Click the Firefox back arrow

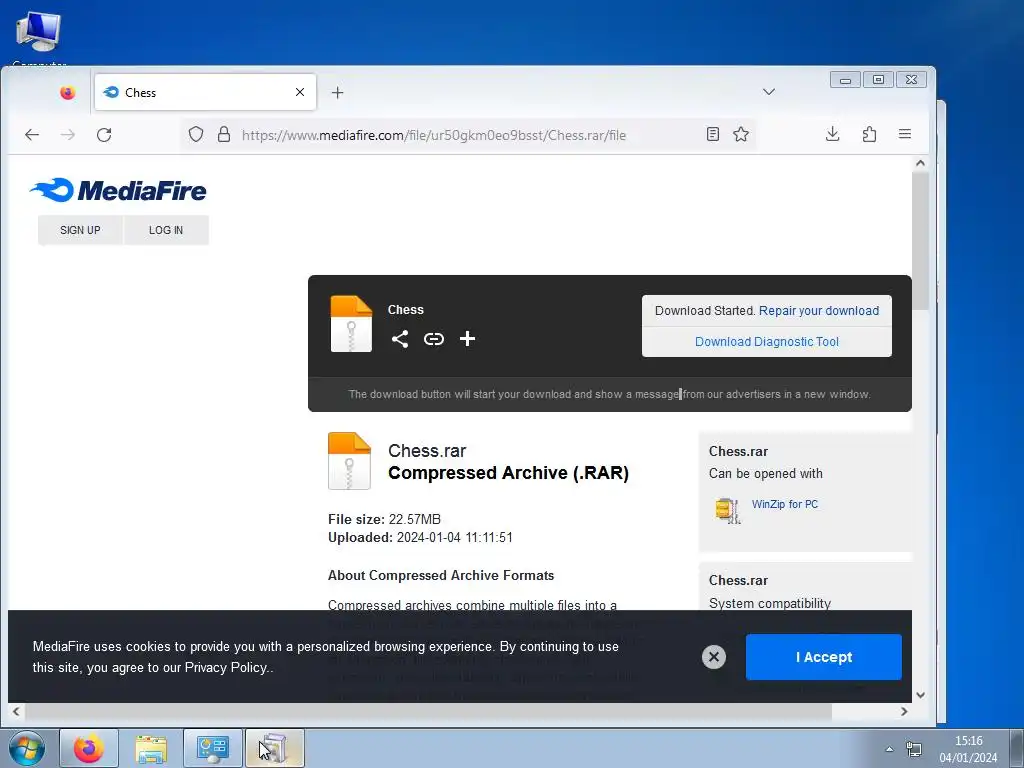(32, 135)
